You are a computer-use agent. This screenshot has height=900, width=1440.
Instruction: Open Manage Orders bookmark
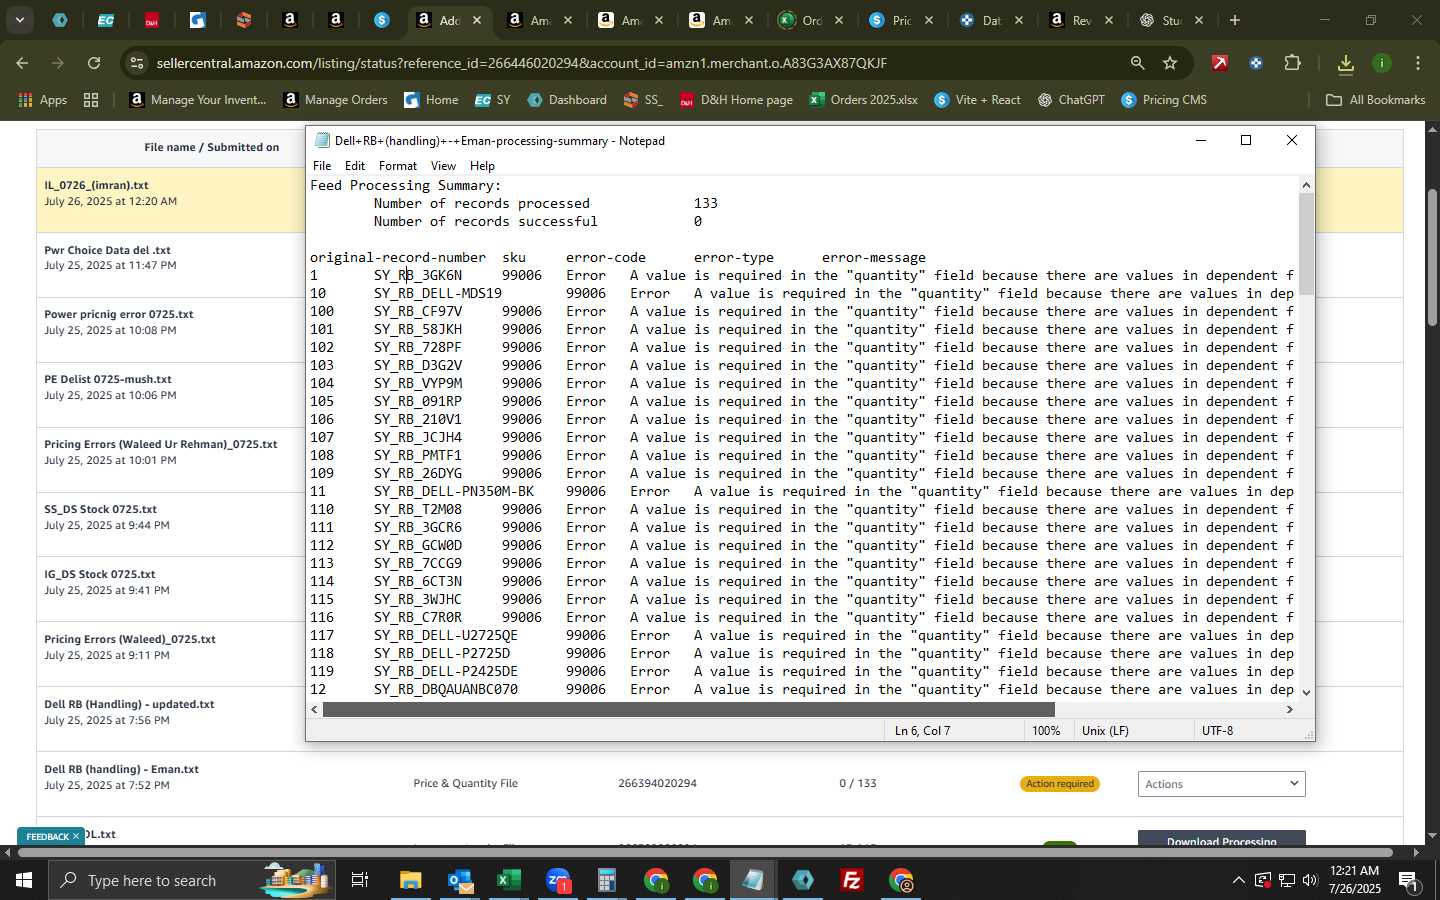tap(335, 100)
